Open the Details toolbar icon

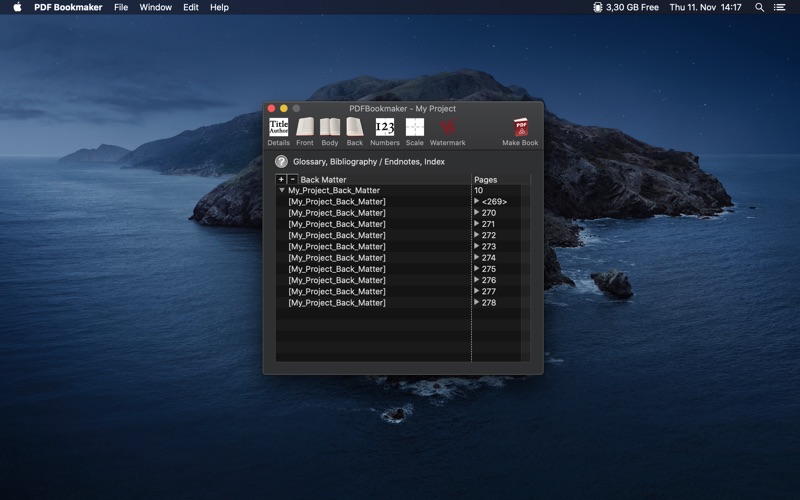click(x=279, y=132)
